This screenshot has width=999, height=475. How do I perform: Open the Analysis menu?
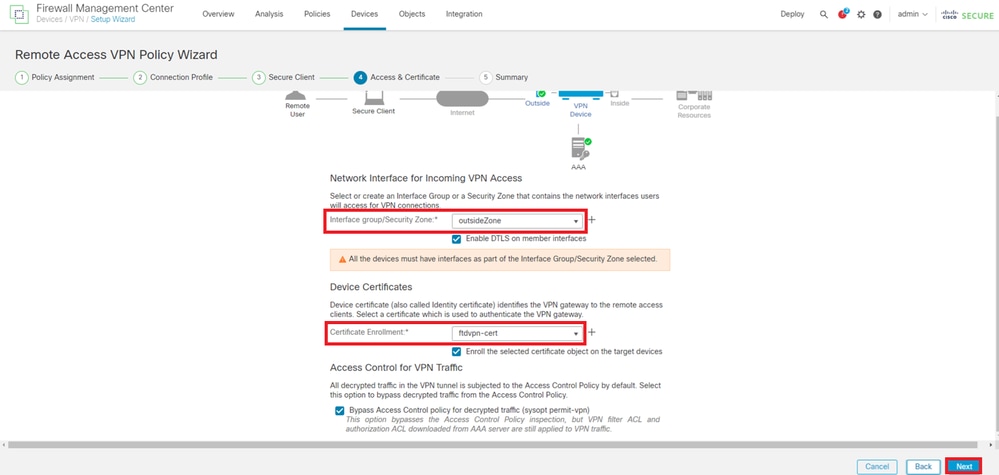point(269,14)
